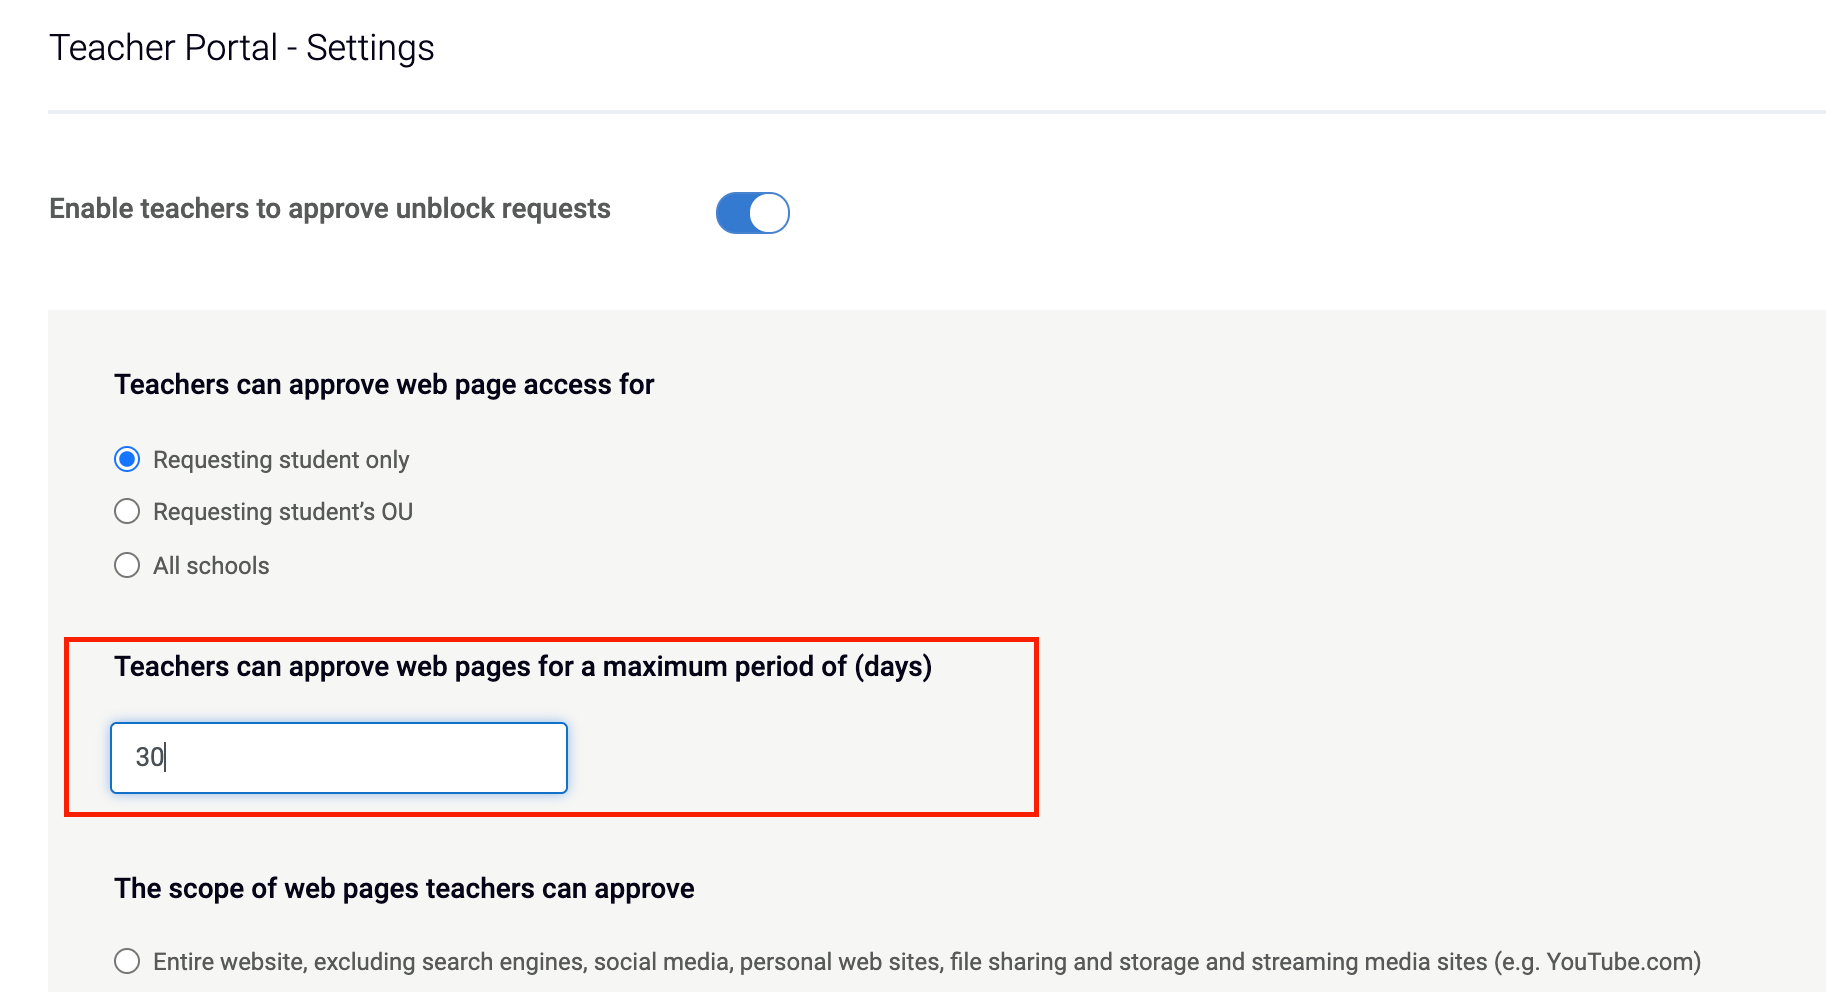Click the 'Teachers can approve web page access for' heading

384,385
